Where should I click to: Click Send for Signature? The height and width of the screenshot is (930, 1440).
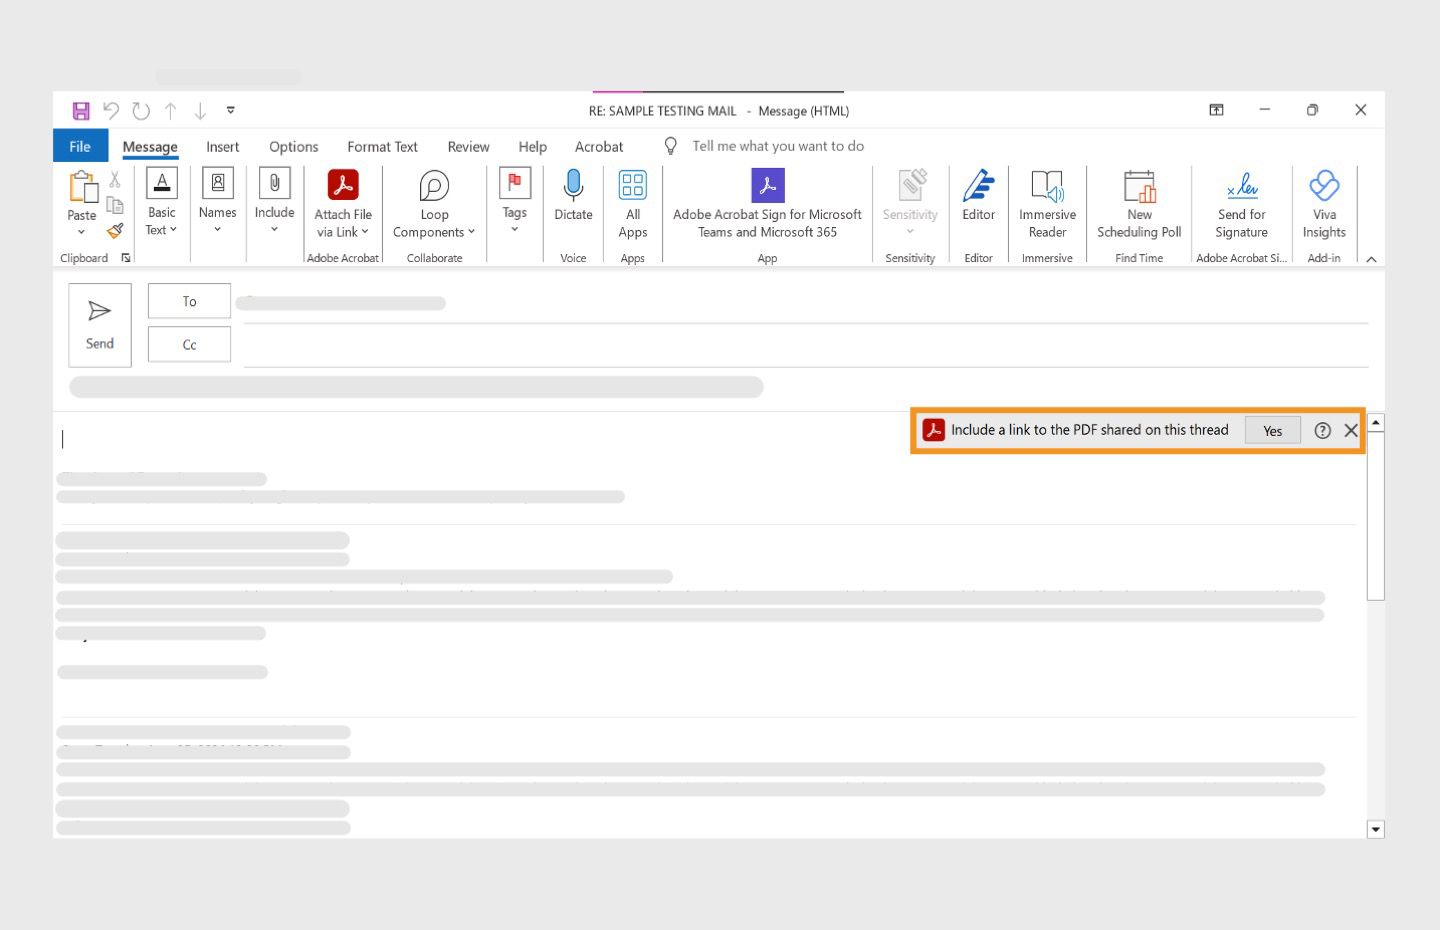click(x=1241, y=204)
